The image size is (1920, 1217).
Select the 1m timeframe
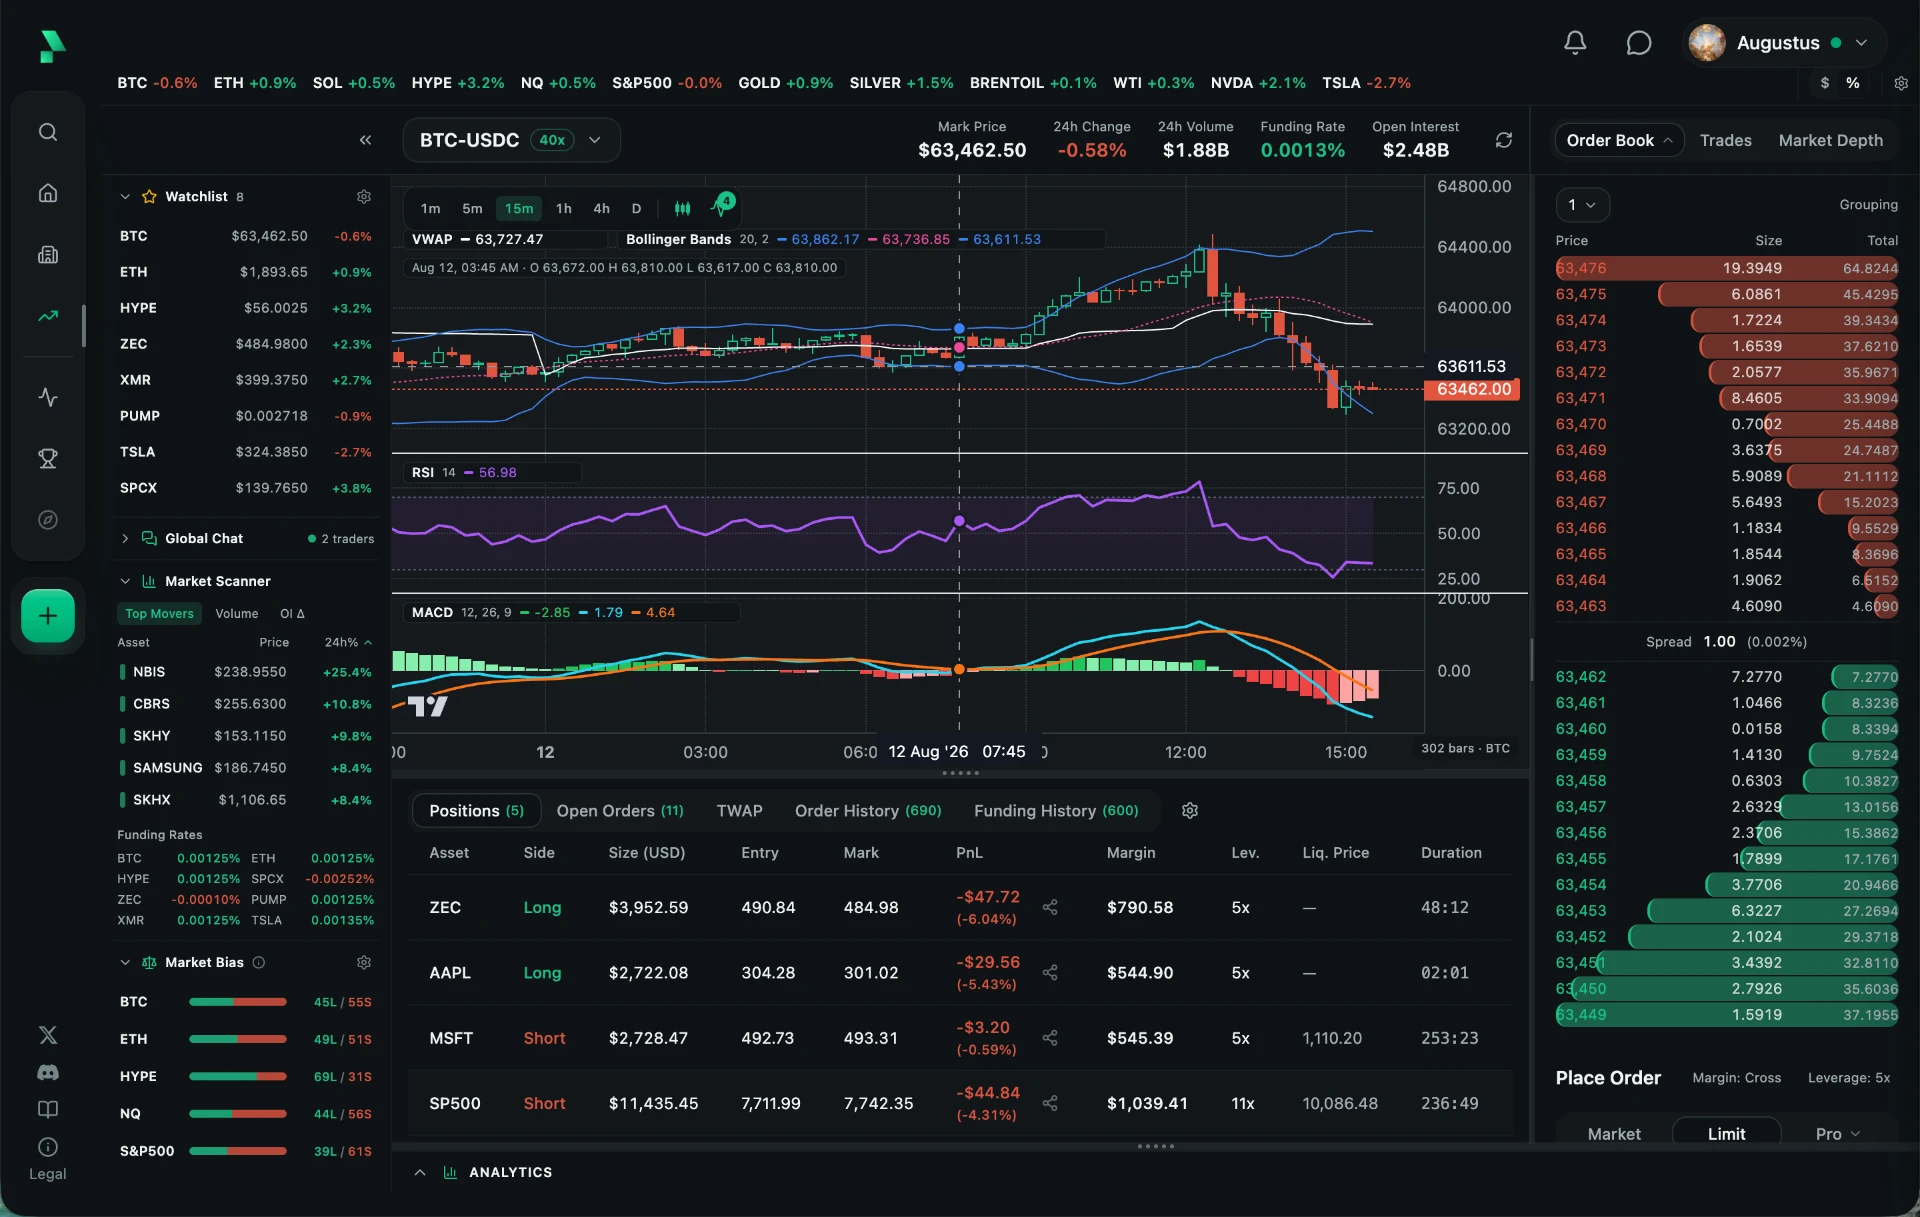(x=430, y=208)
